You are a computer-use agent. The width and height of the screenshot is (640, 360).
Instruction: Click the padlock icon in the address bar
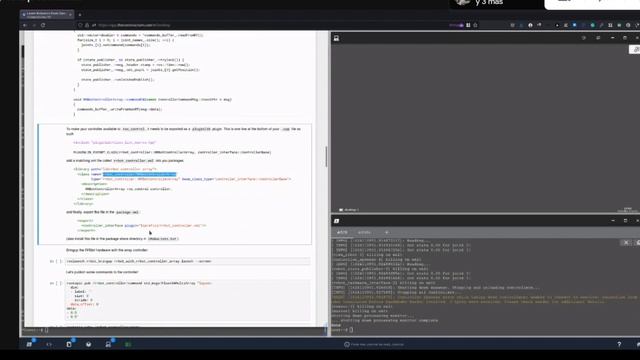click(87, 25)
